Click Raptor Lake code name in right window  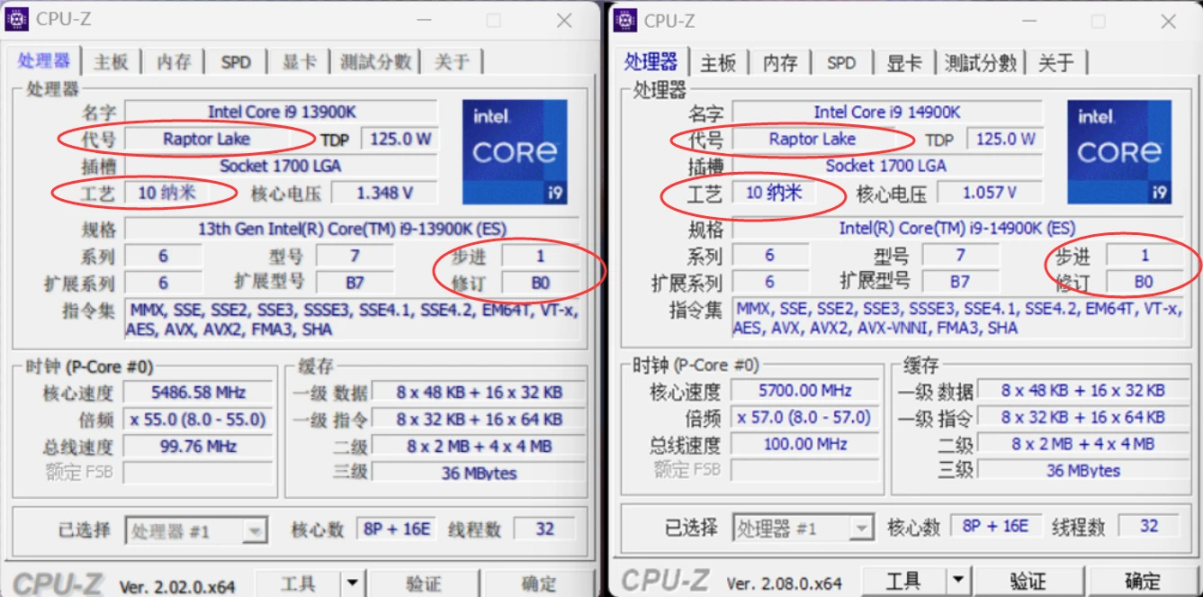click(x=812, y=139)
